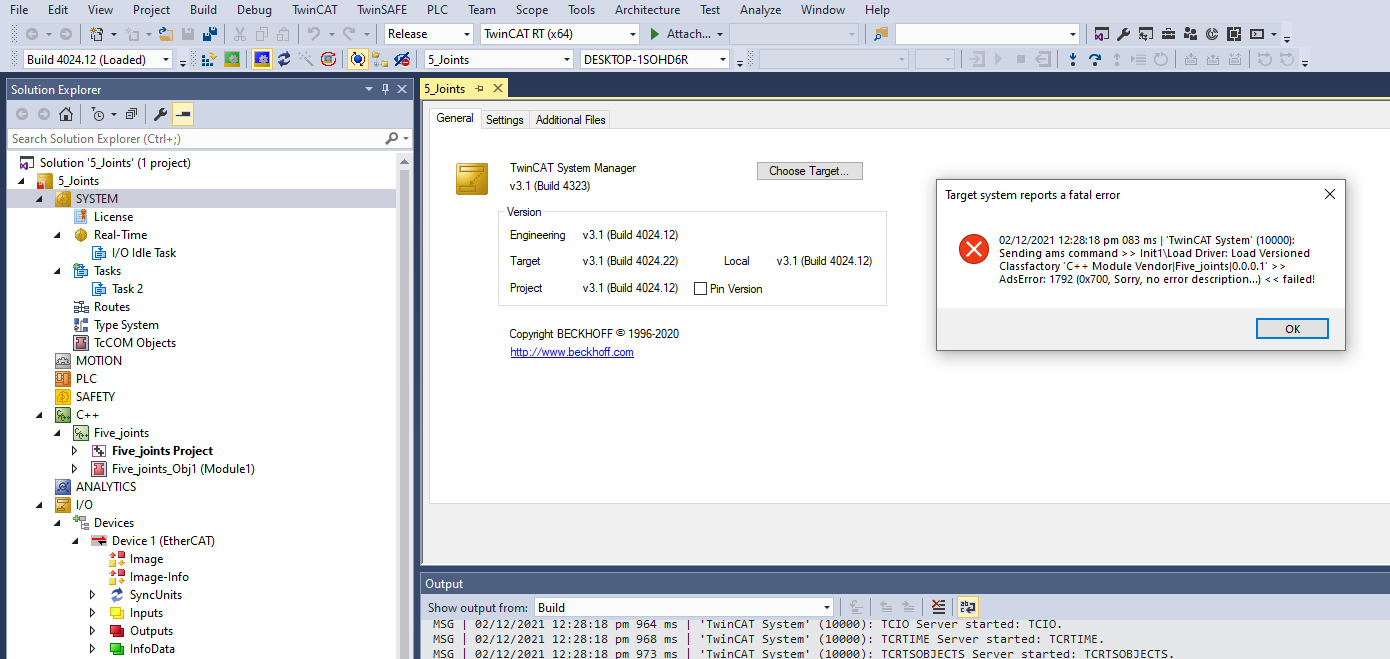The height and width of the screenshot is (659, 1390).
Task: Click the Step Over curved-arrow icon
Action: (1095, 59)
